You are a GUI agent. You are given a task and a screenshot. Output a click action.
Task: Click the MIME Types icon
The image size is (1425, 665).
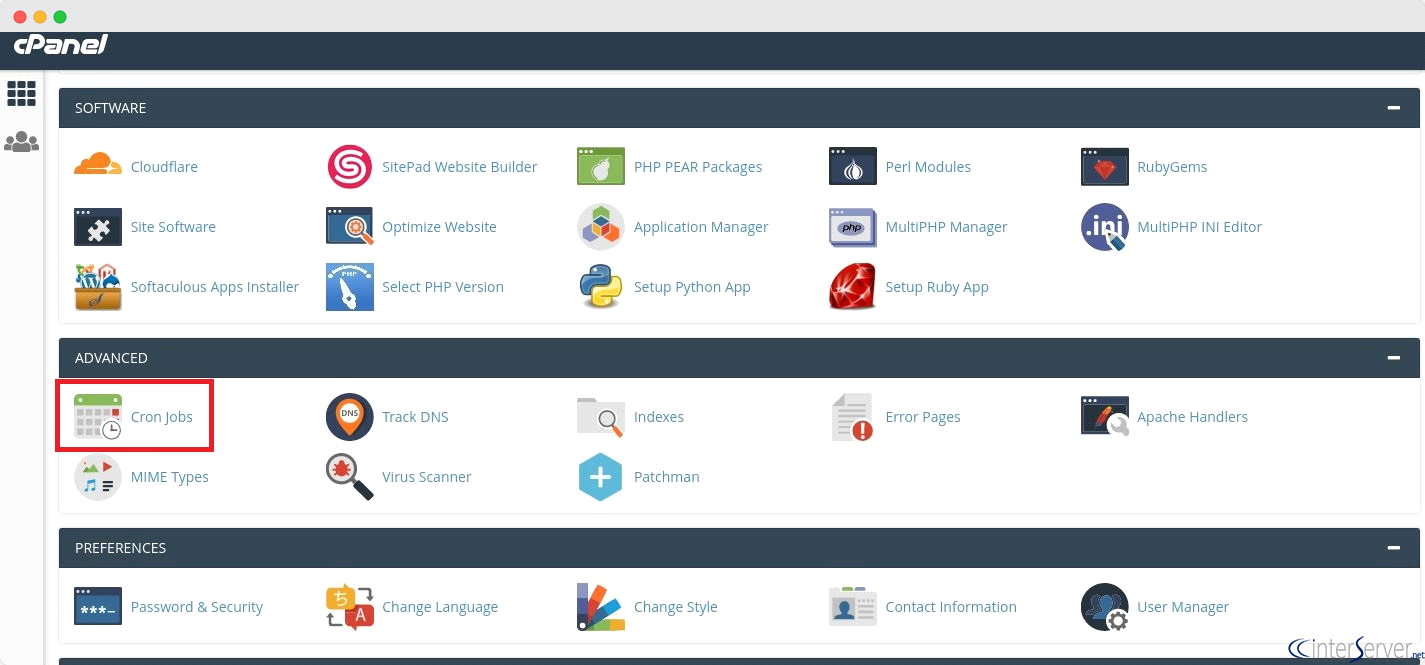tap(98, 477)
